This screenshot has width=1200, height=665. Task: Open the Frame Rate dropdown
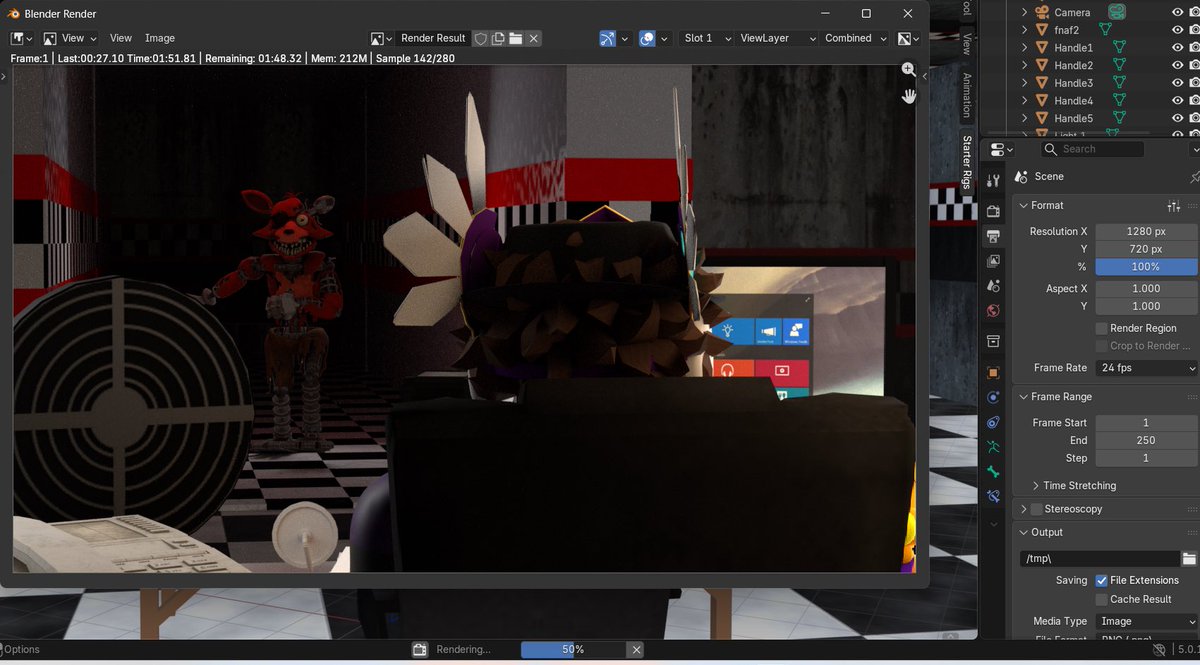tap(1146, 368)
